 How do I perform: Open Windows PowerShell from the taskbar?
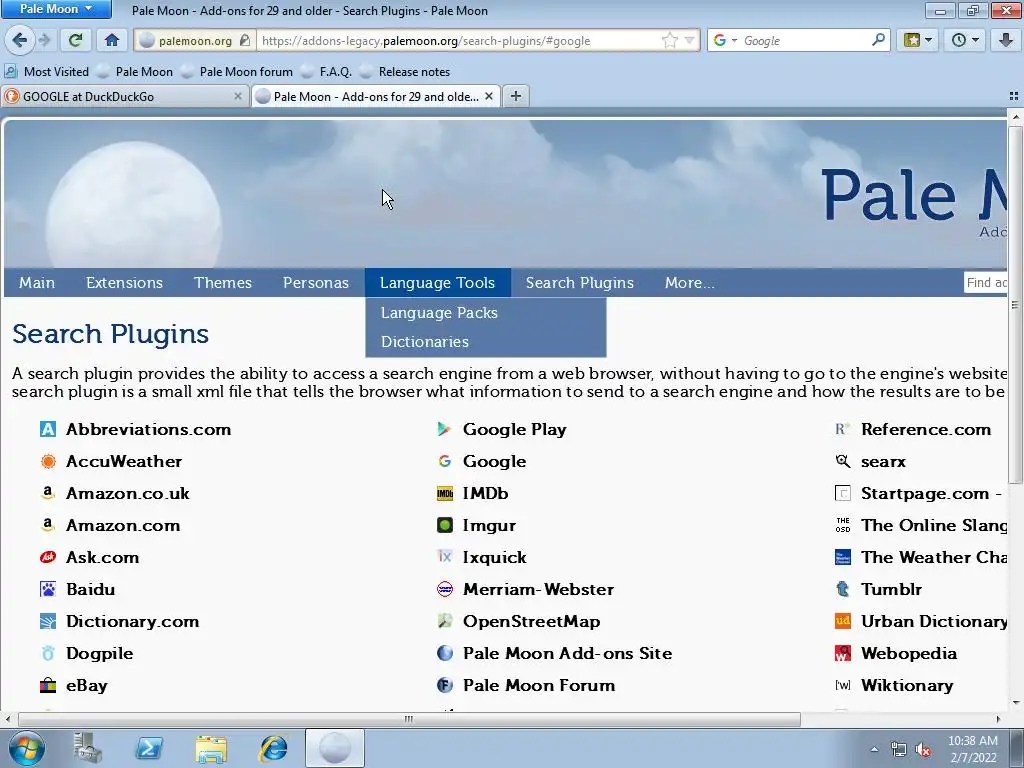click(x=149, y=748)
